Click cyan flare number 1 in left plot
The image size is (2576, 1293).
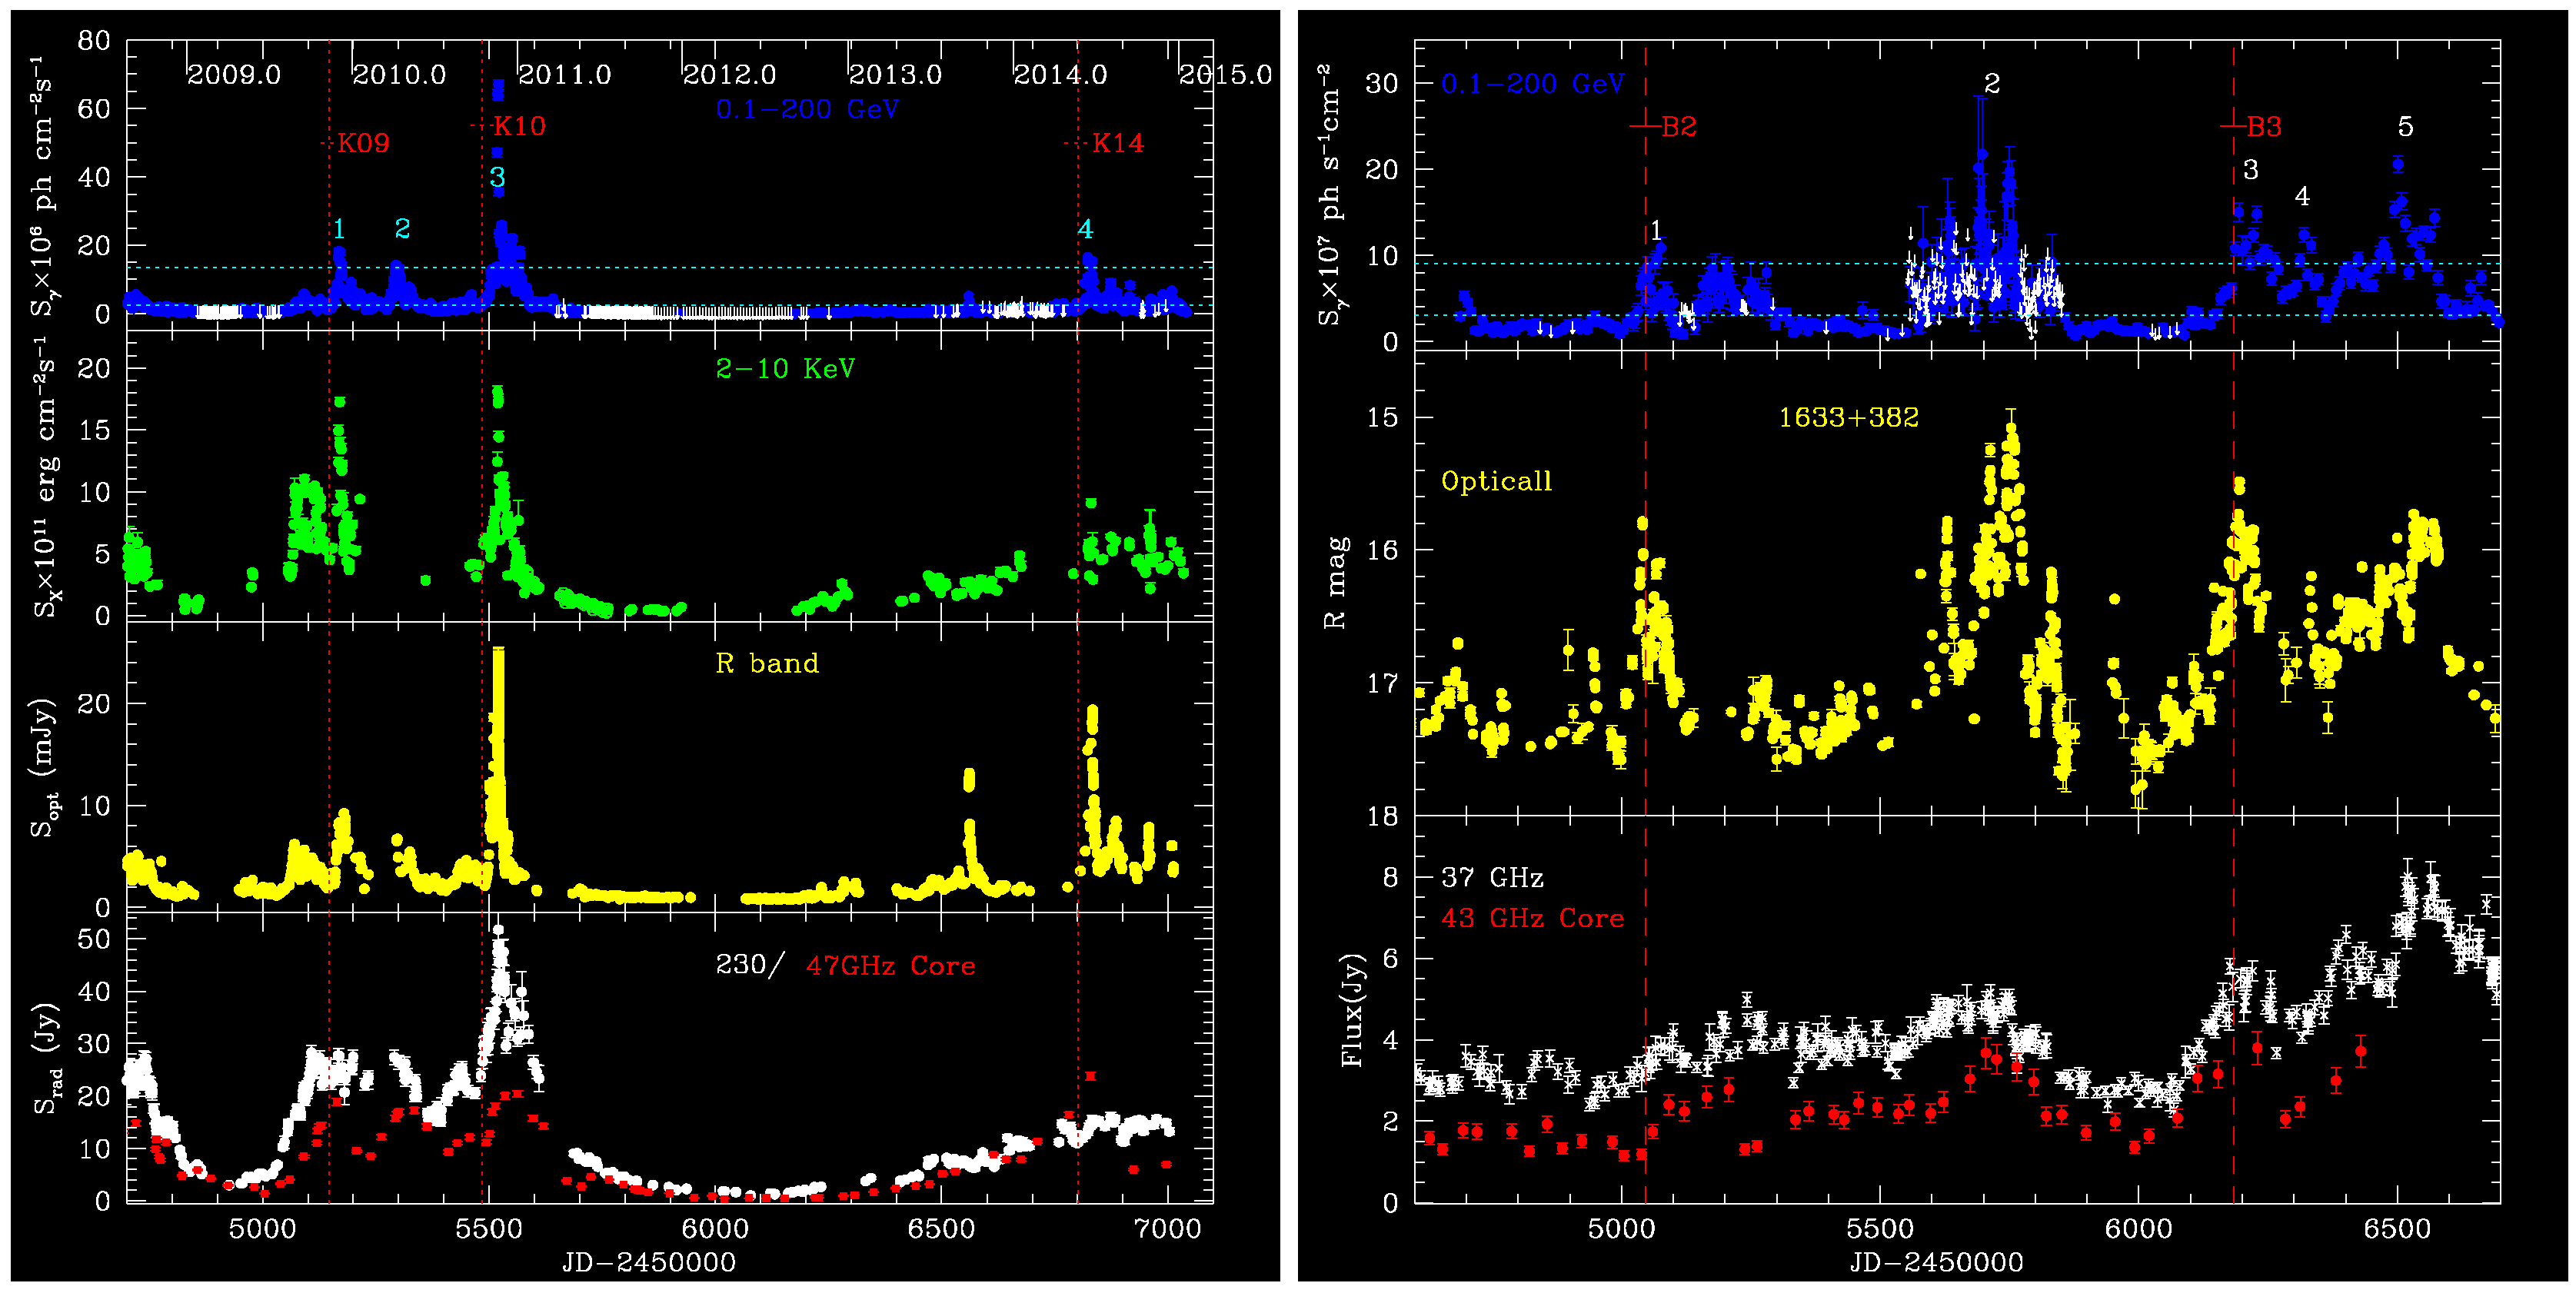coord(339,229)
